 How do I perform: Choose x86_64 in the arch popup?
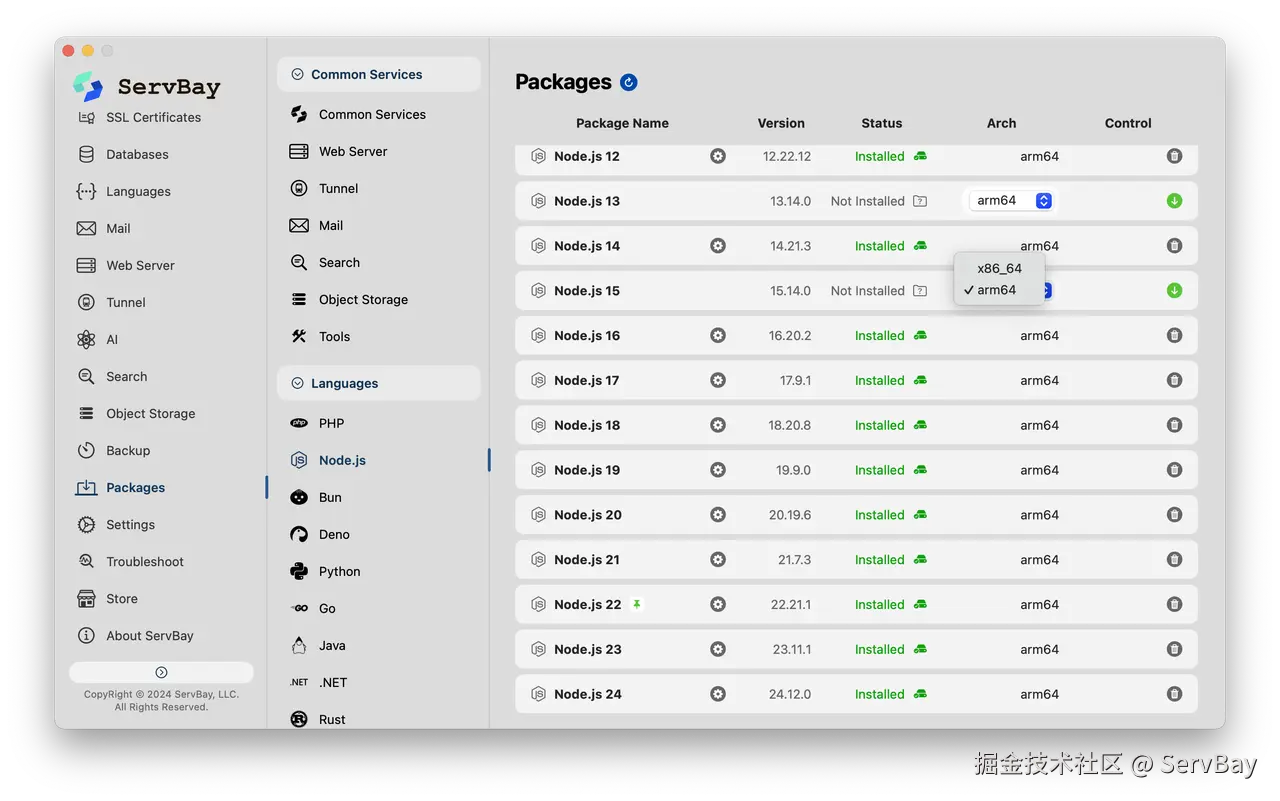[999, 268]
